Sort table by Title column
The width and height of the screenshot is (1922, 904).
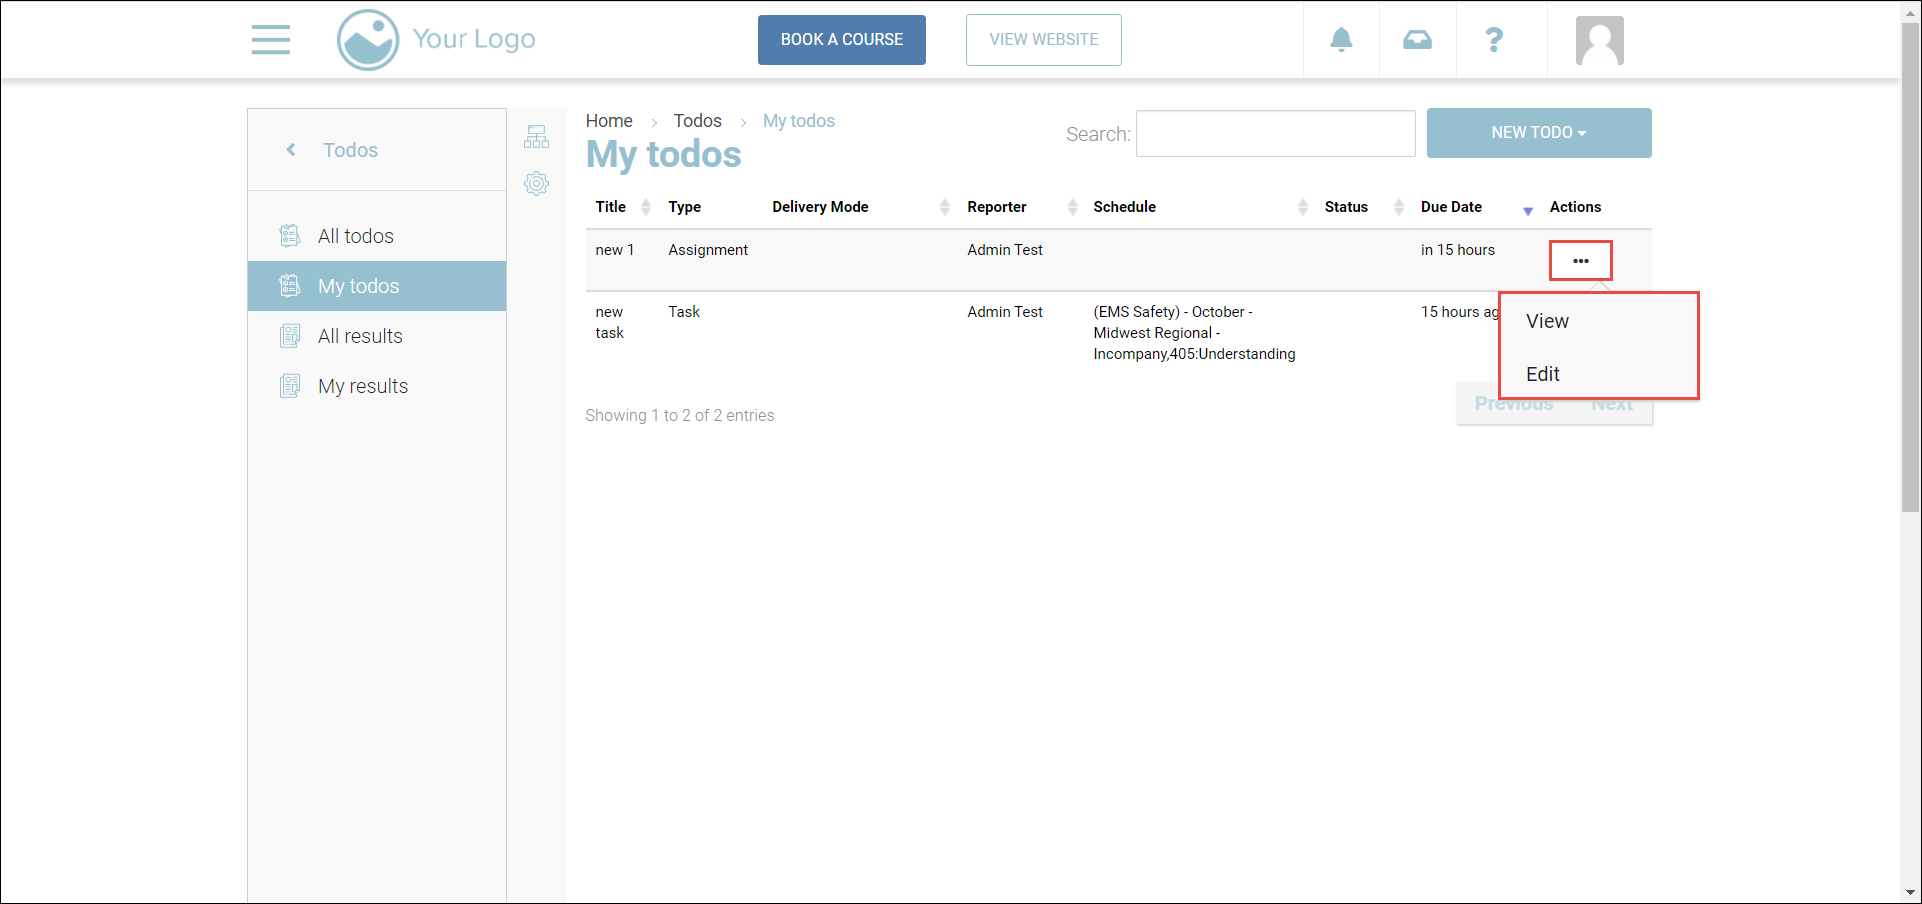pos(611,207)
